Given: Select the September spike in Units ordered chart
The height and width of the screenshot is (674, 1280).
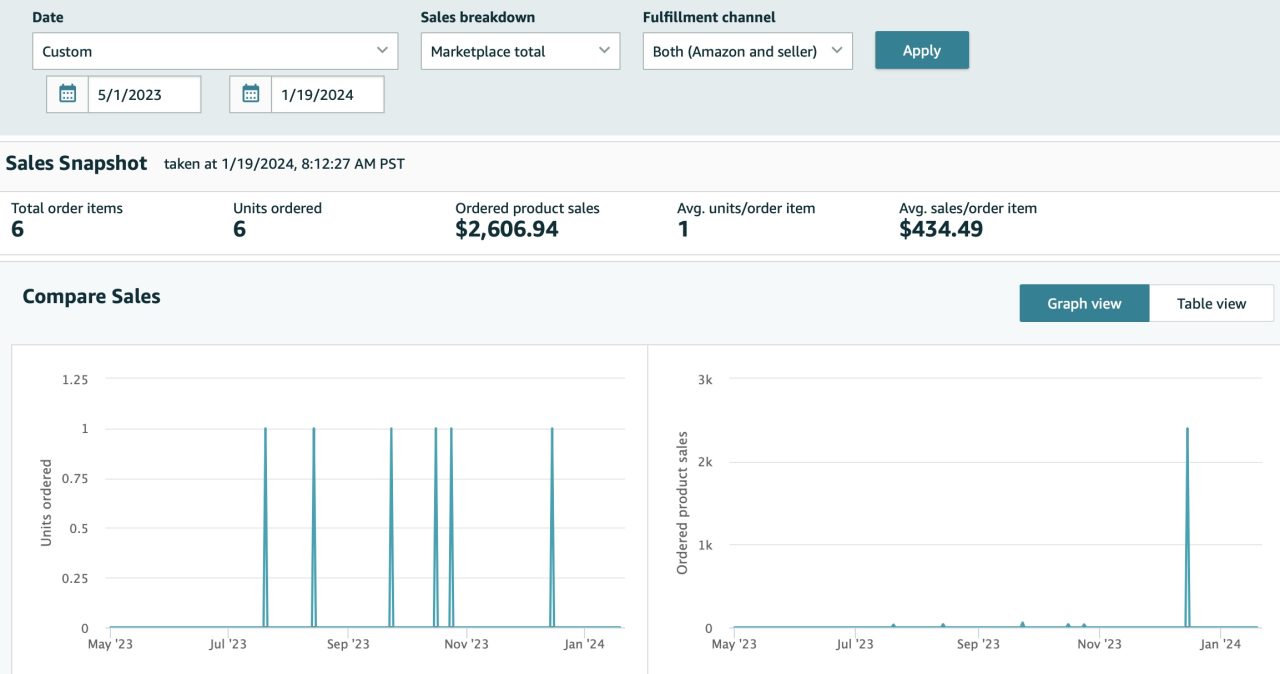Looking at the screenshot, I should click(x=391, y=430).
